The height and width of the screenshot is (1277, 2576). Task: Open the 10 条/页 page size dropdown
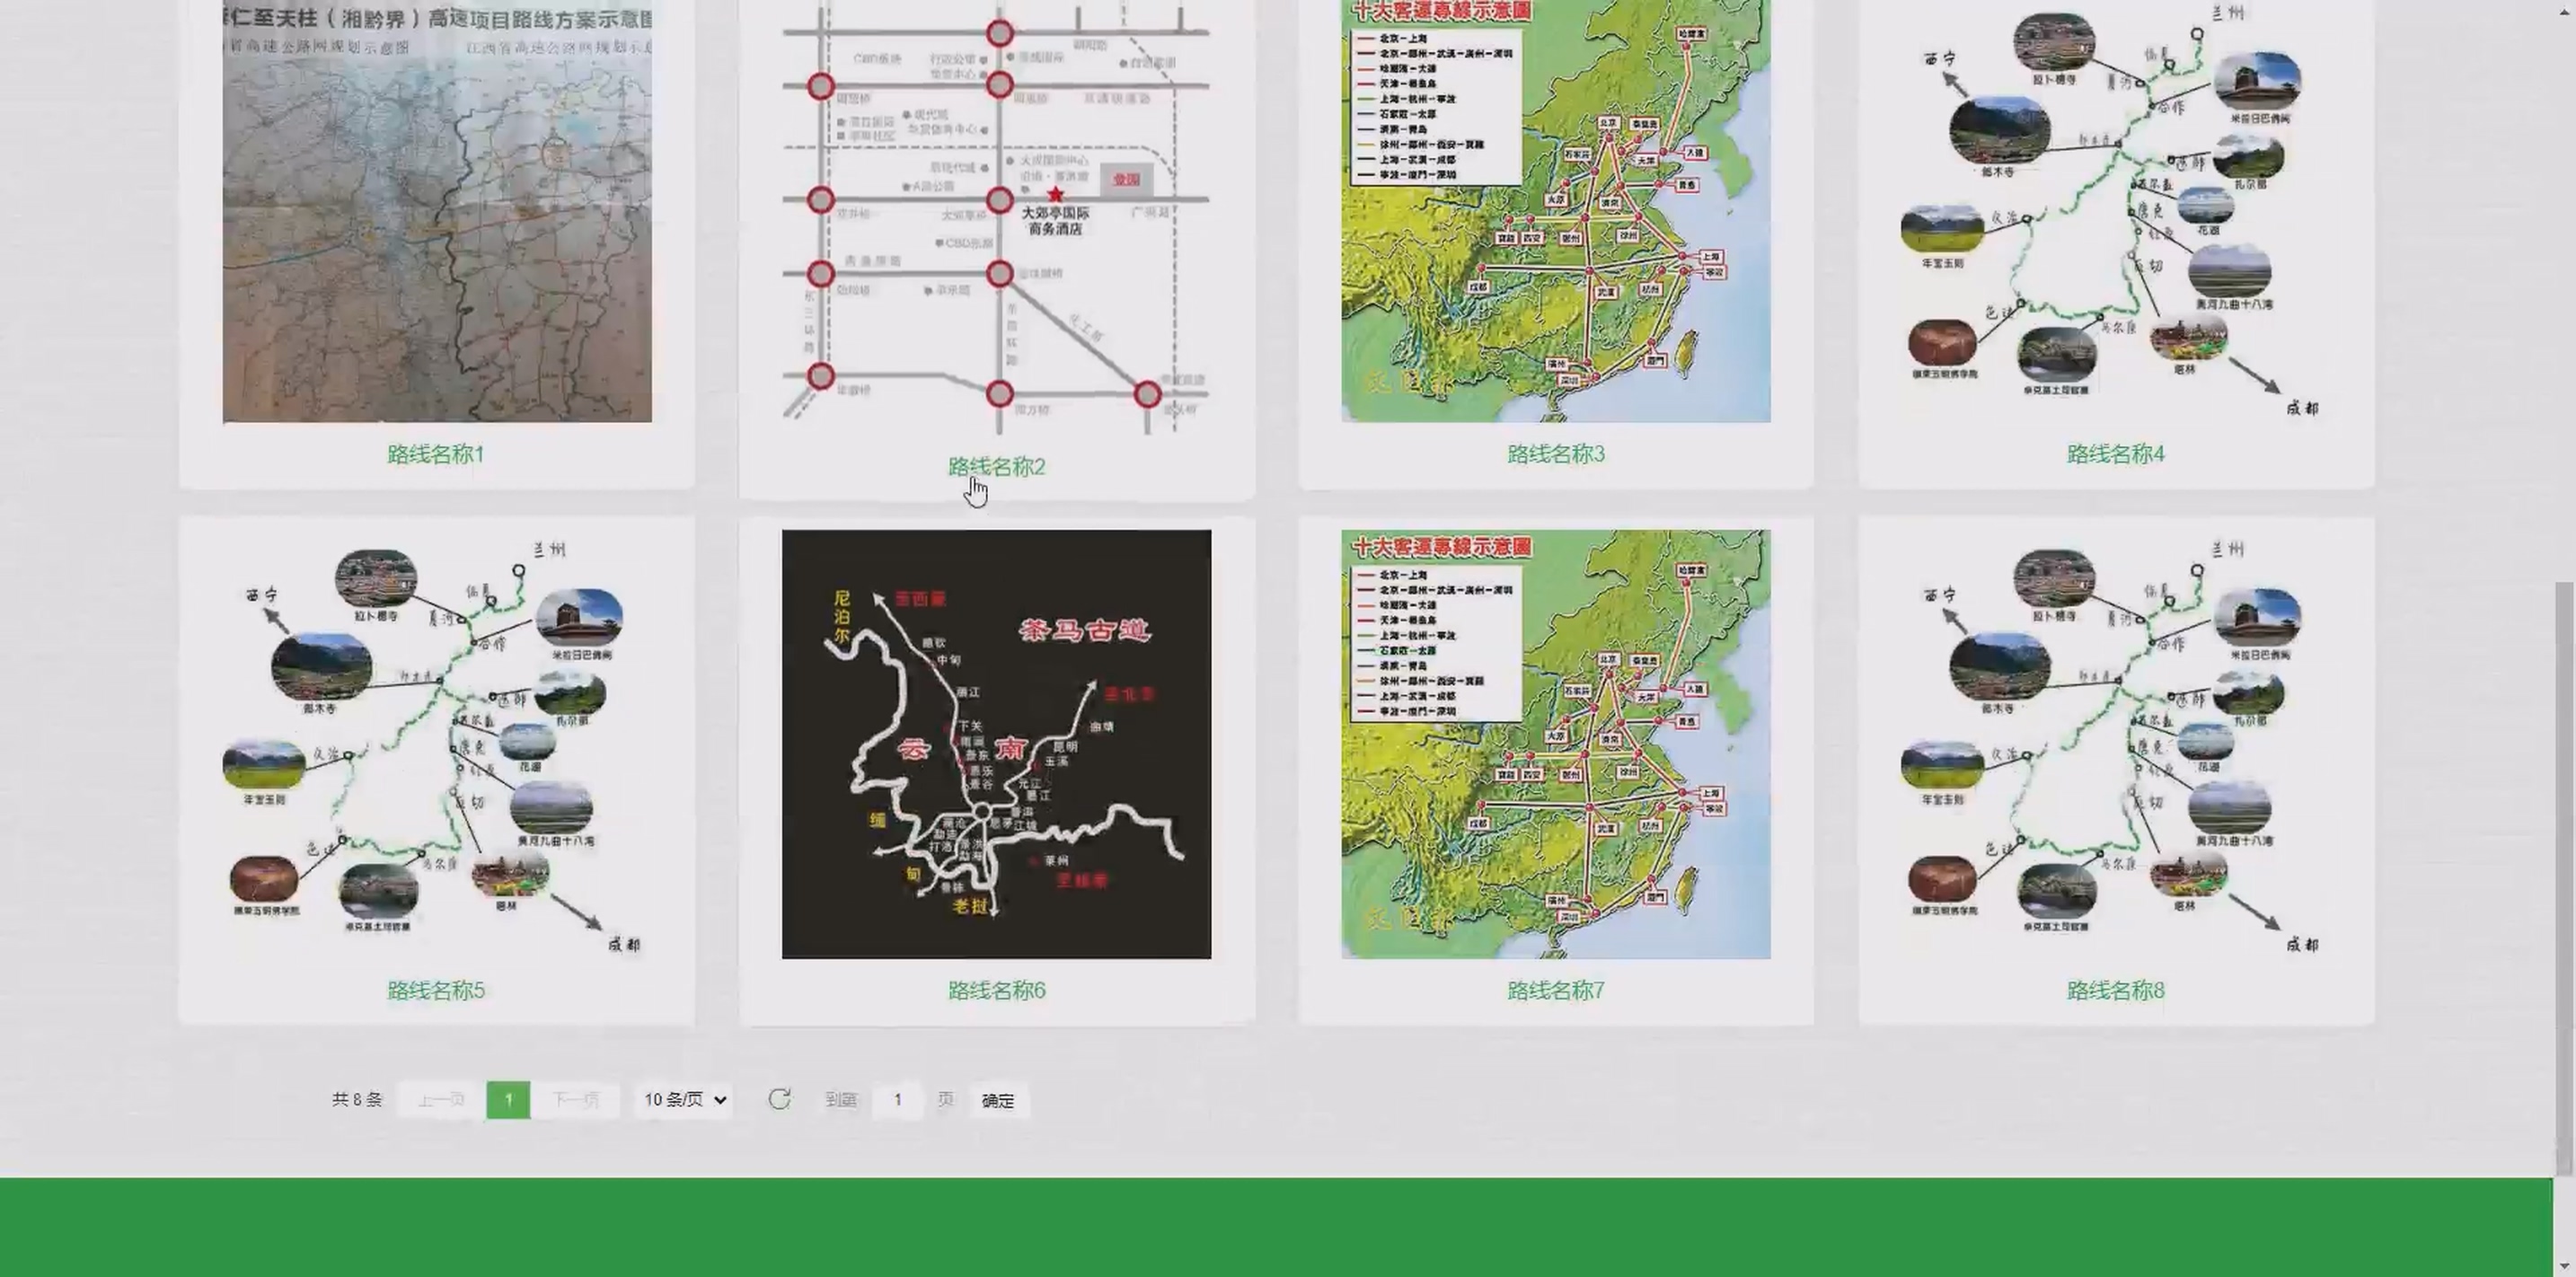(685, 1100)
